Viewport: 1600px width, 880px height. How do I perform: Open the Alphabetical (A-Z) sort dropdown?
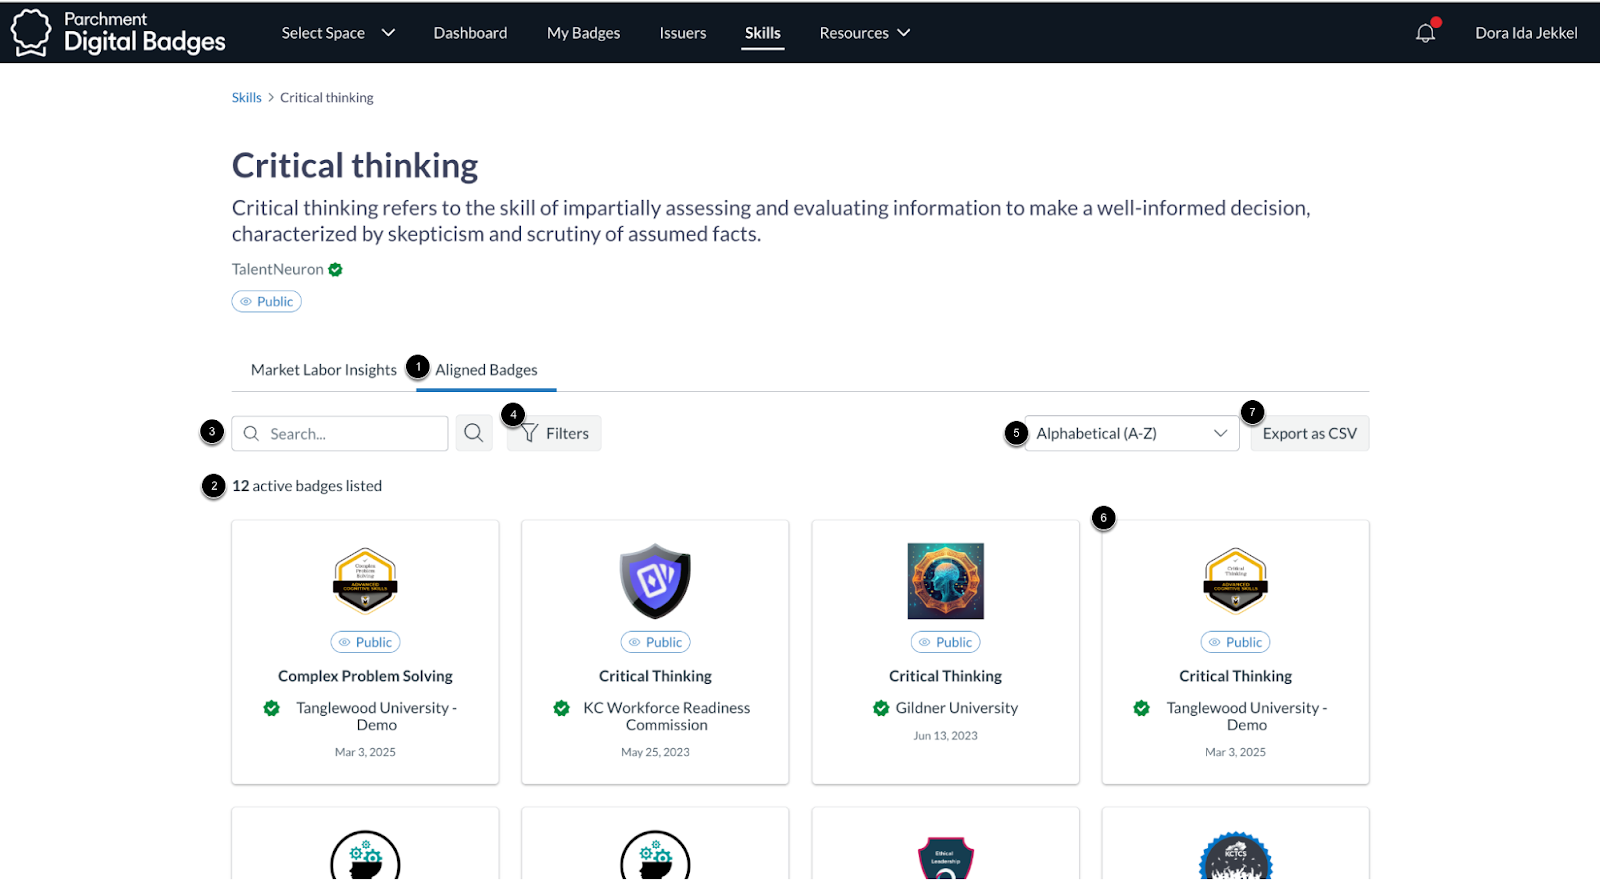click(1132, 433)
